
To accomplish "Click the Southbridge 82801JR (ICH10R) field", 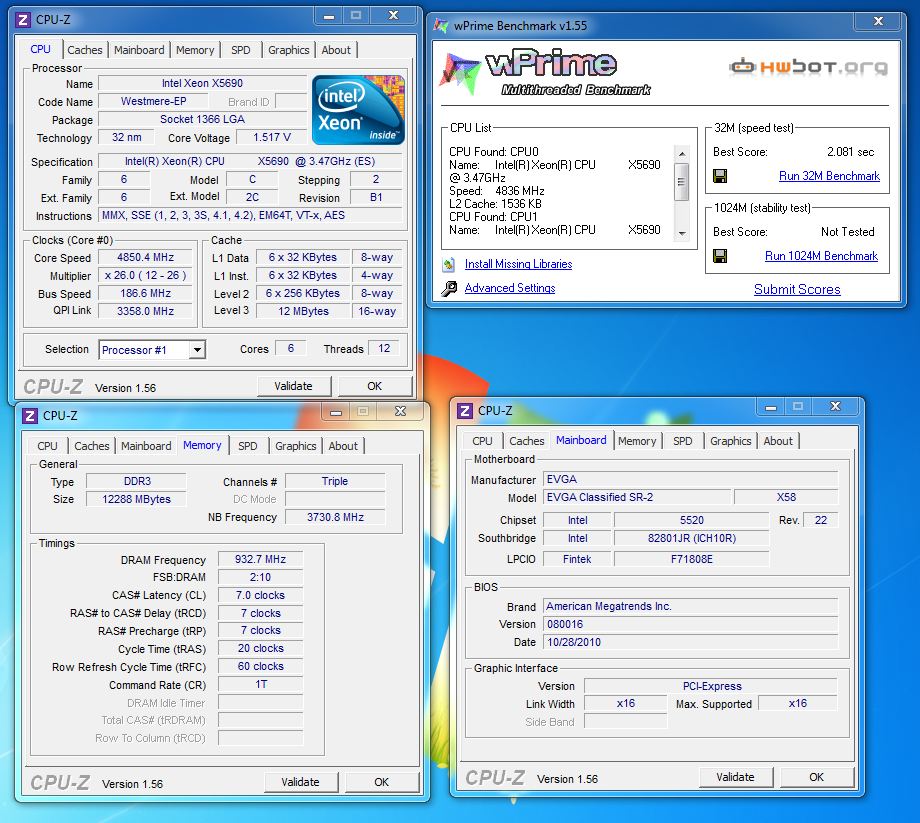I will pos(692,538).
